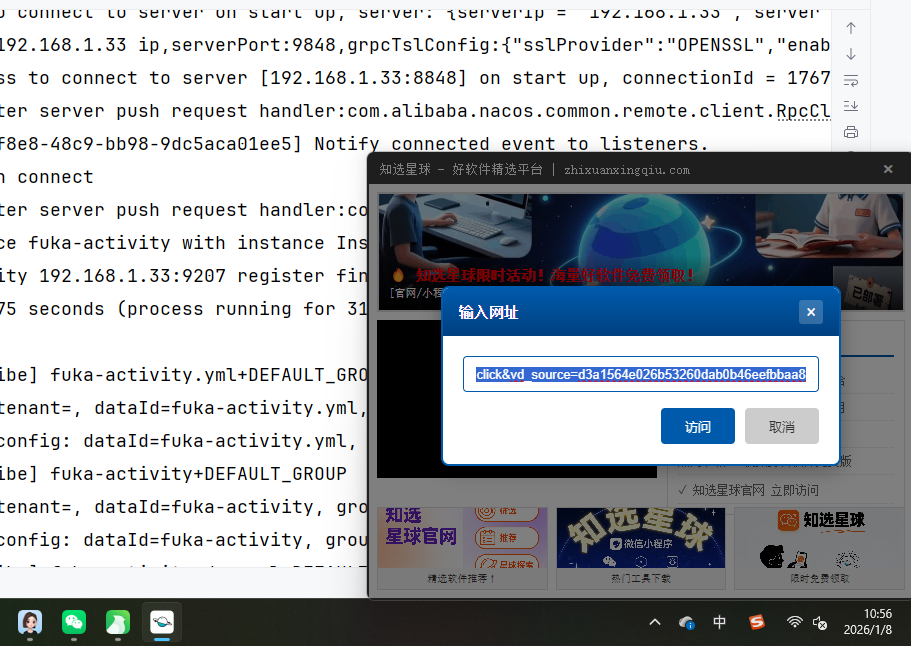This screenshot has height=646, width=911.
Task: Click the Sogou input S tray icon
Action: coord(756,622)
